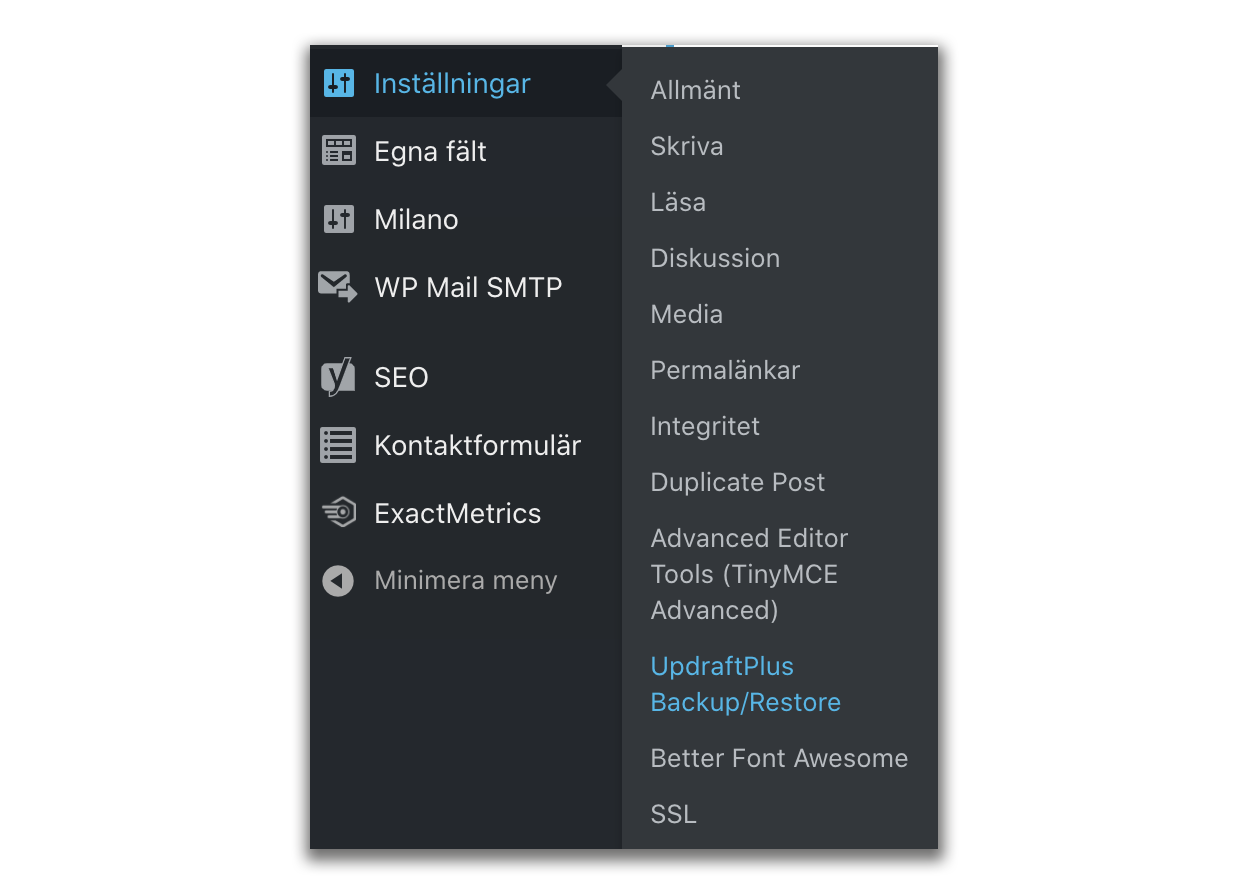Click the ExactMetrics target icon
1247x894 pixels.
(x=338, y=513)
